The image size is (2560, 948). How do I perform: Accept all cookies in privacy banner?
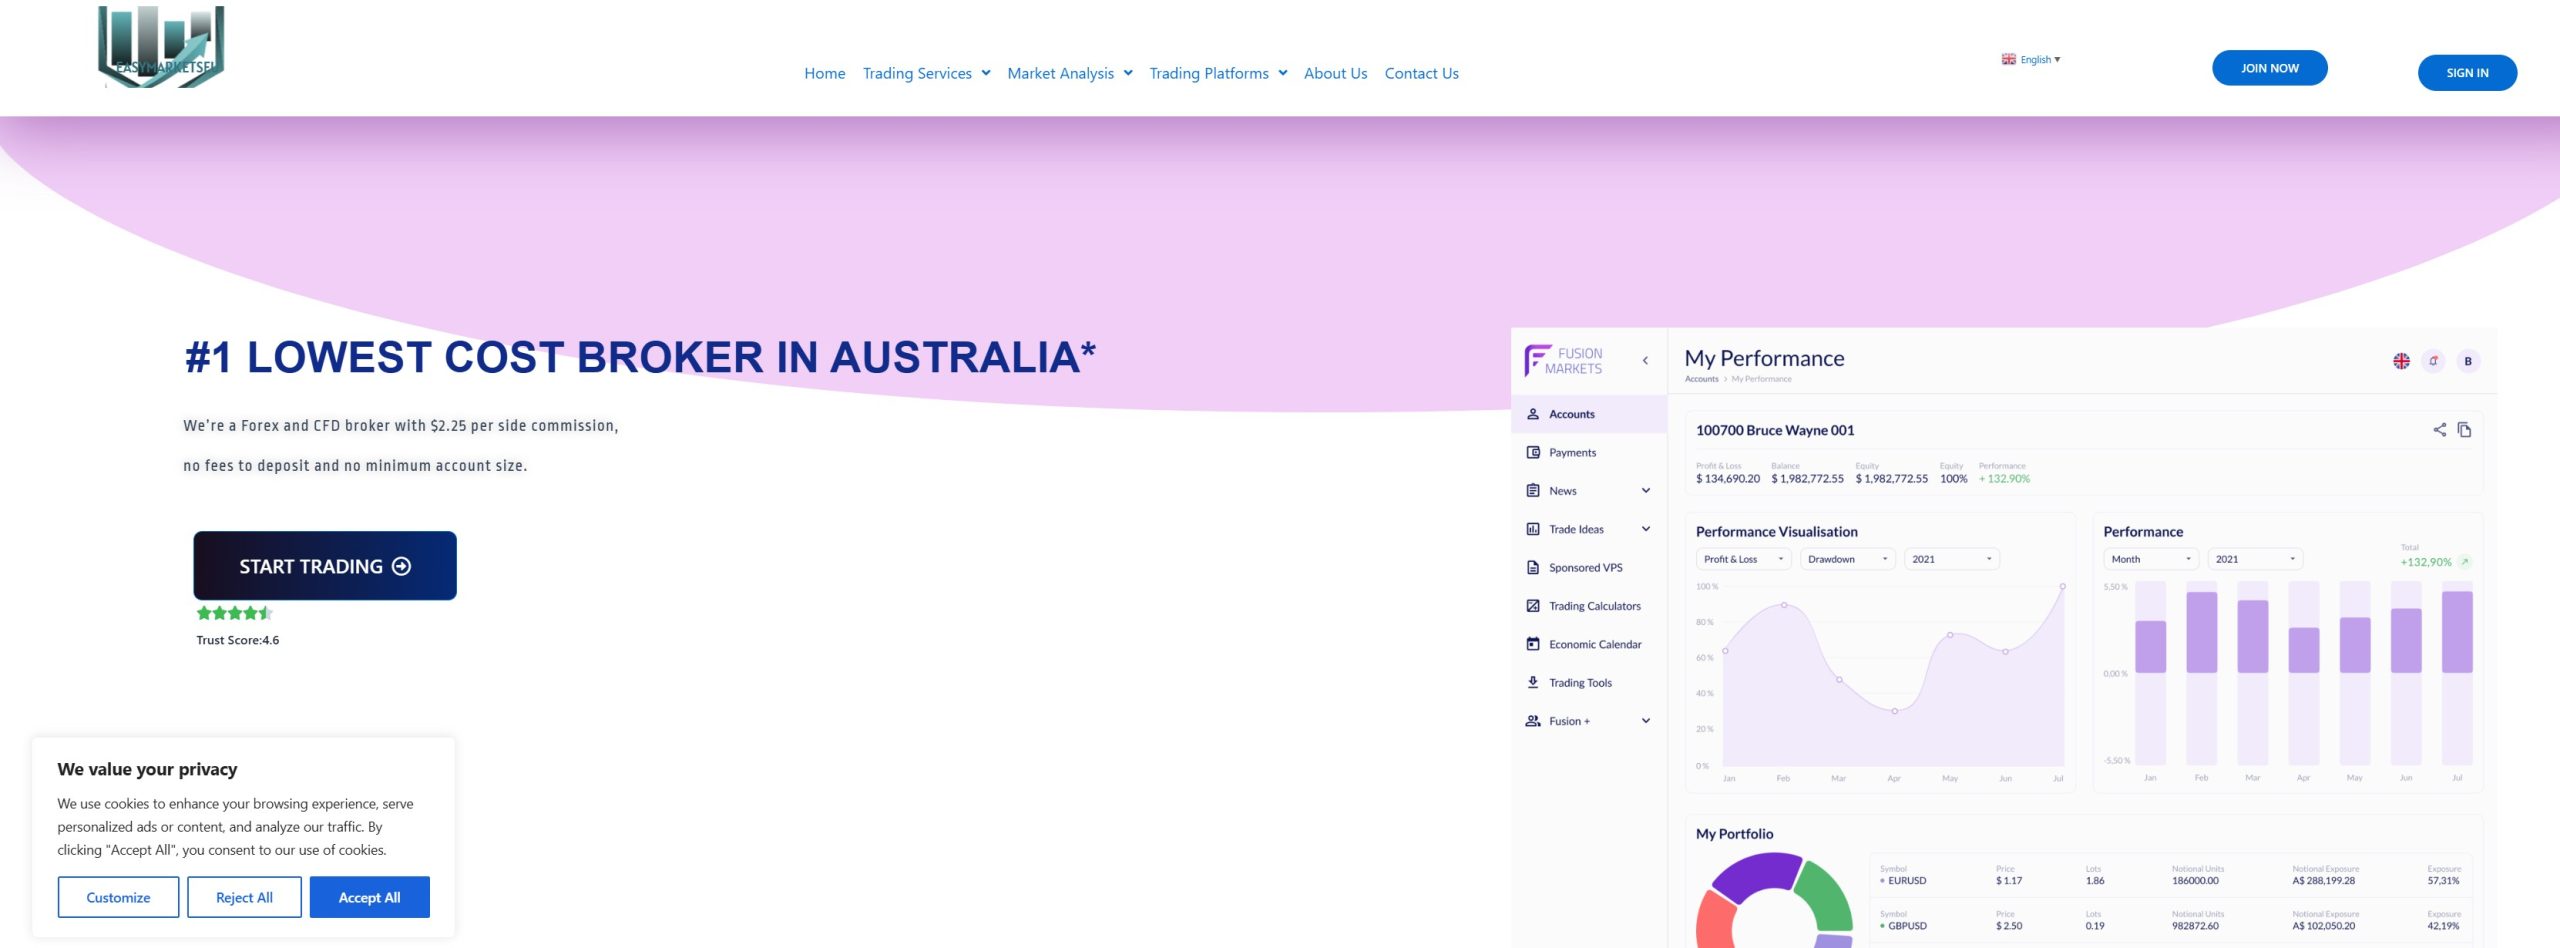pos(369,897)
